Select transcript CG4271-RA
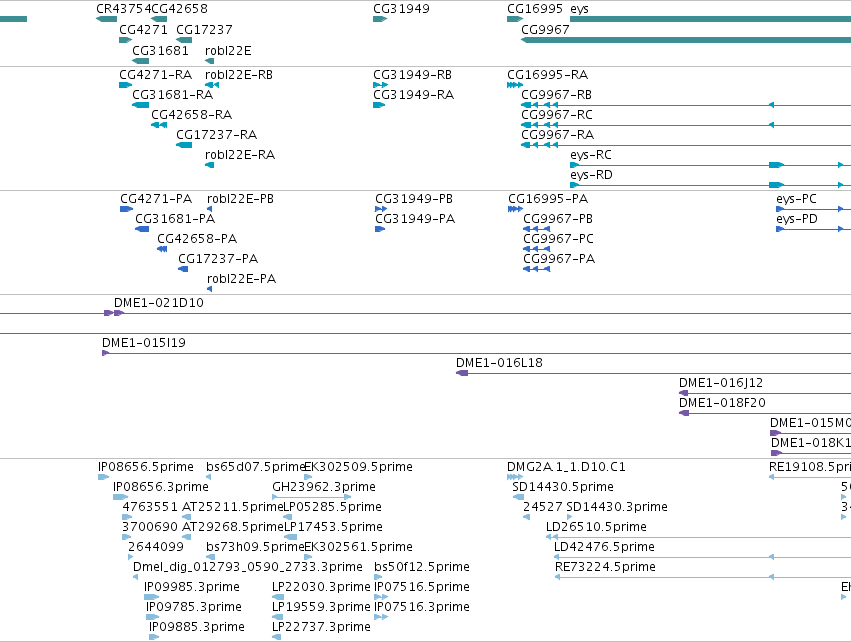851x642 pixels. [x=155, y=75]
